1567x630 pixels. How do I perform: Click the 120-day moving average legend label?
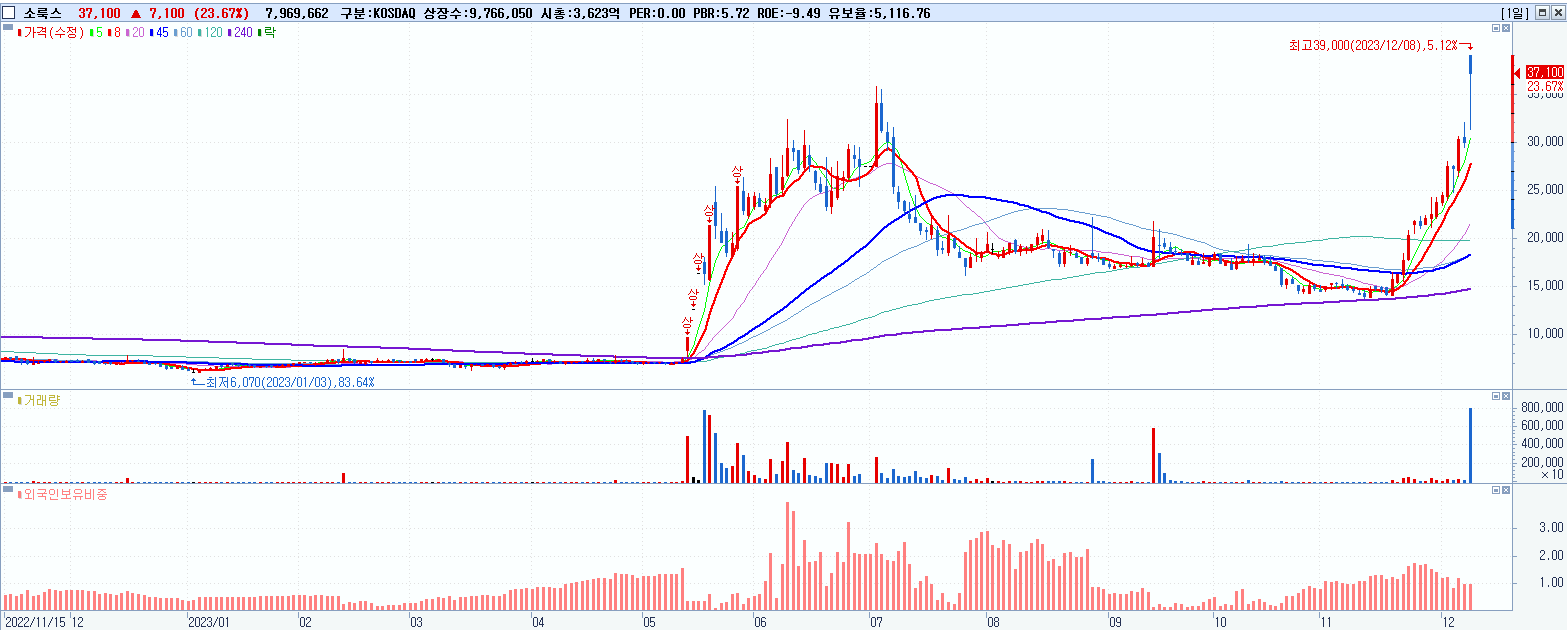coord(211,33)
